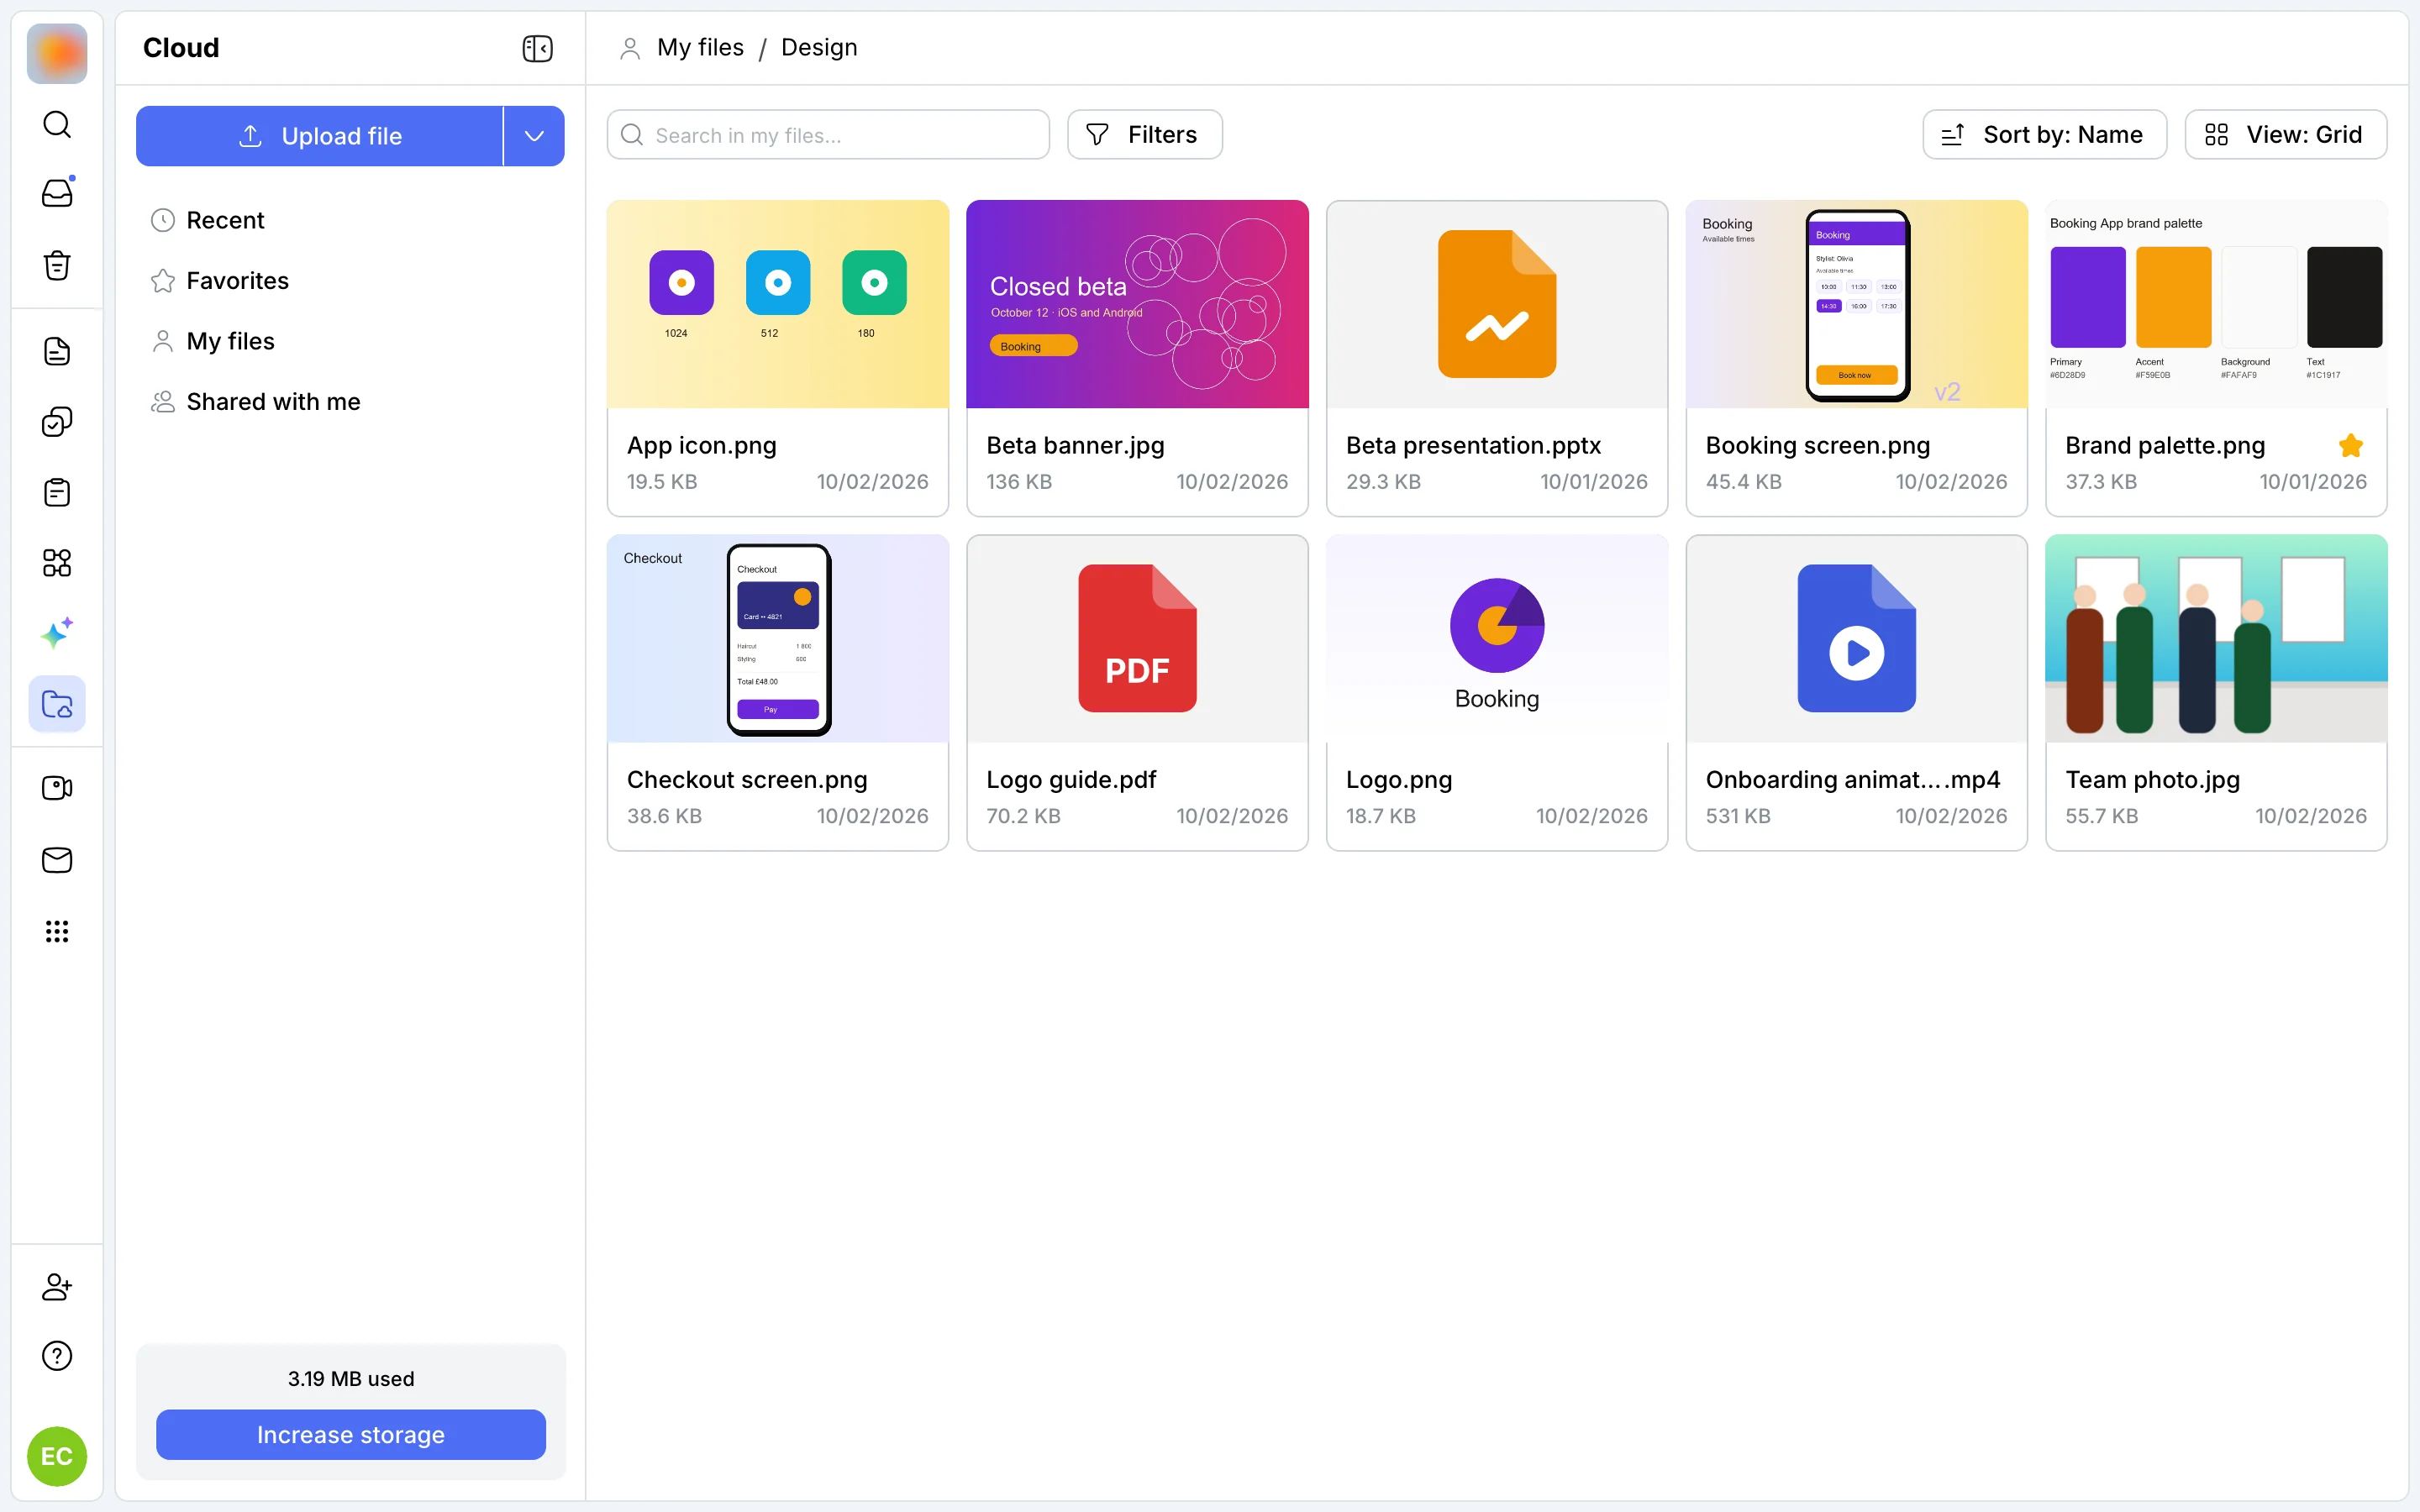This screenshot has width=2420, height=1512.
Task: Open the Filters menu
Action: [1144, 134]
